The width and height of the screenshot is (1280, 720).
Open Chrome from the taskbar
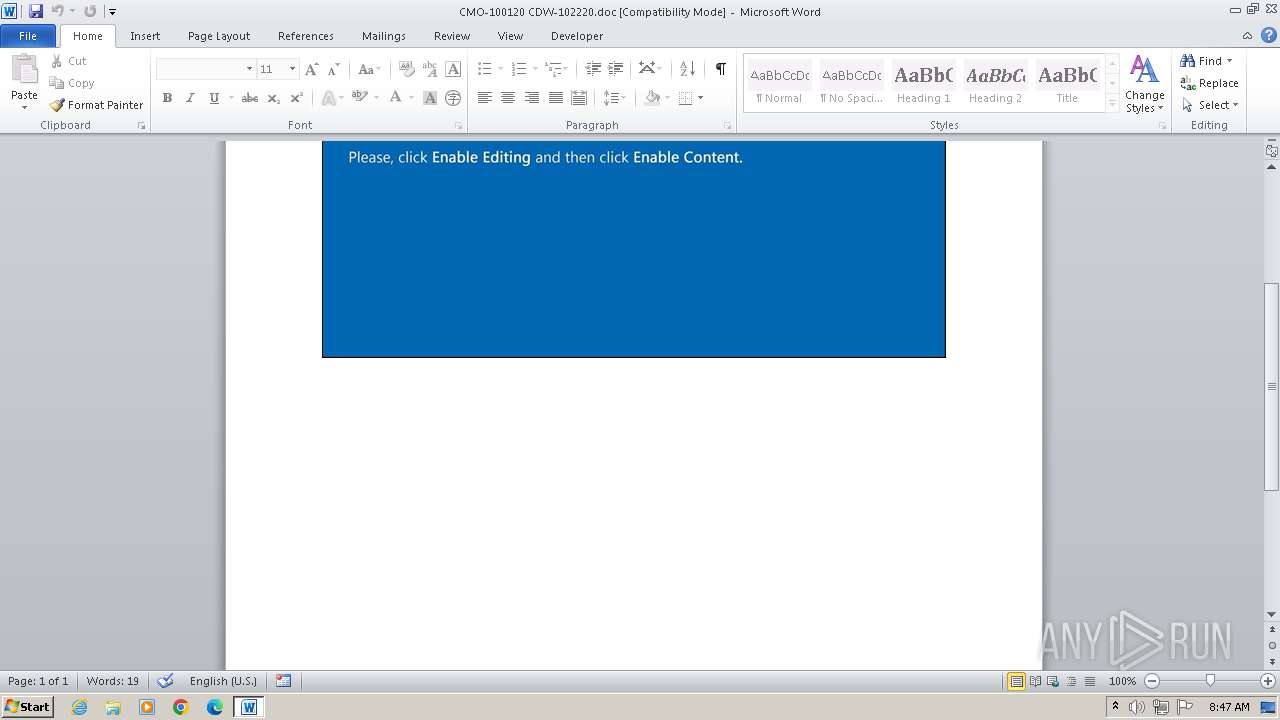[181, 707]
